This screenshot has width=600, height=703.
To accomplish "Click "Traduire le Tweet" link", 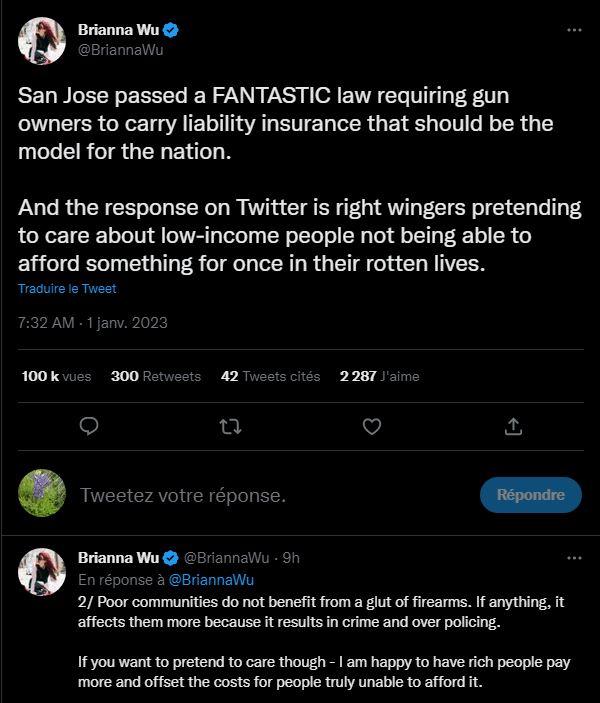I will [x=67, y=289].
